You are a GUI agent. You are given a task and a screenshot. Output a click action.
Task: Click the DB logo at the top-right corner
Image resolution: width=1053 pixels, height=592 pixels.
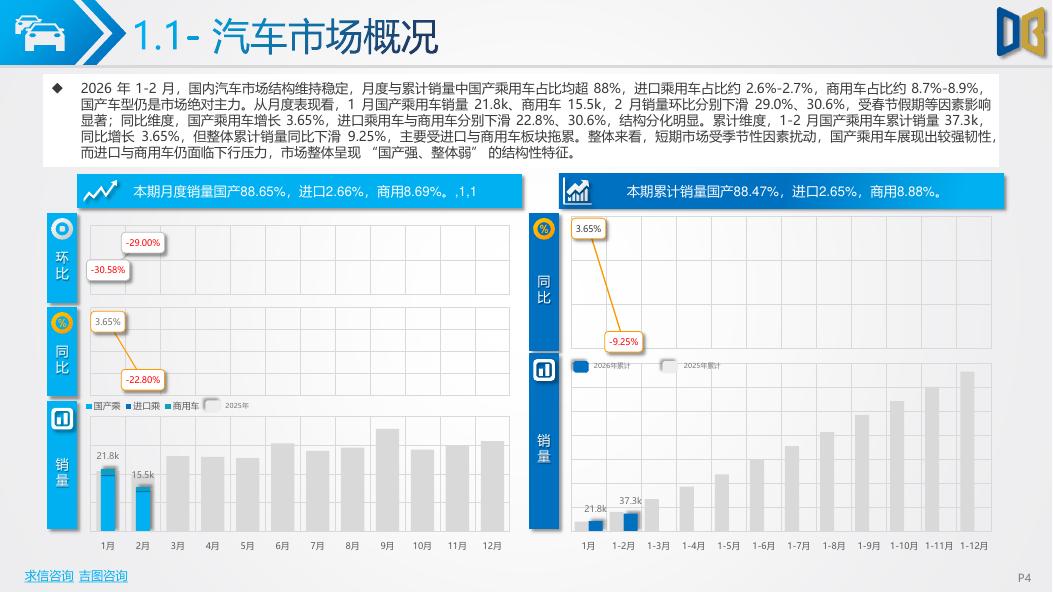tap(1022, 30)
